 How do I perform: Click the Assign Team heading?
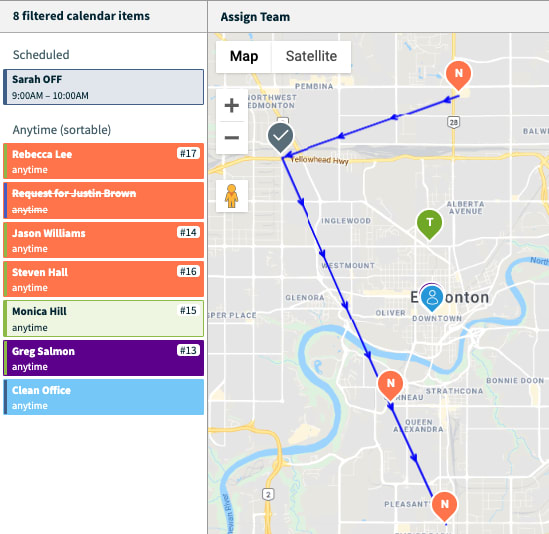point(255,17)
